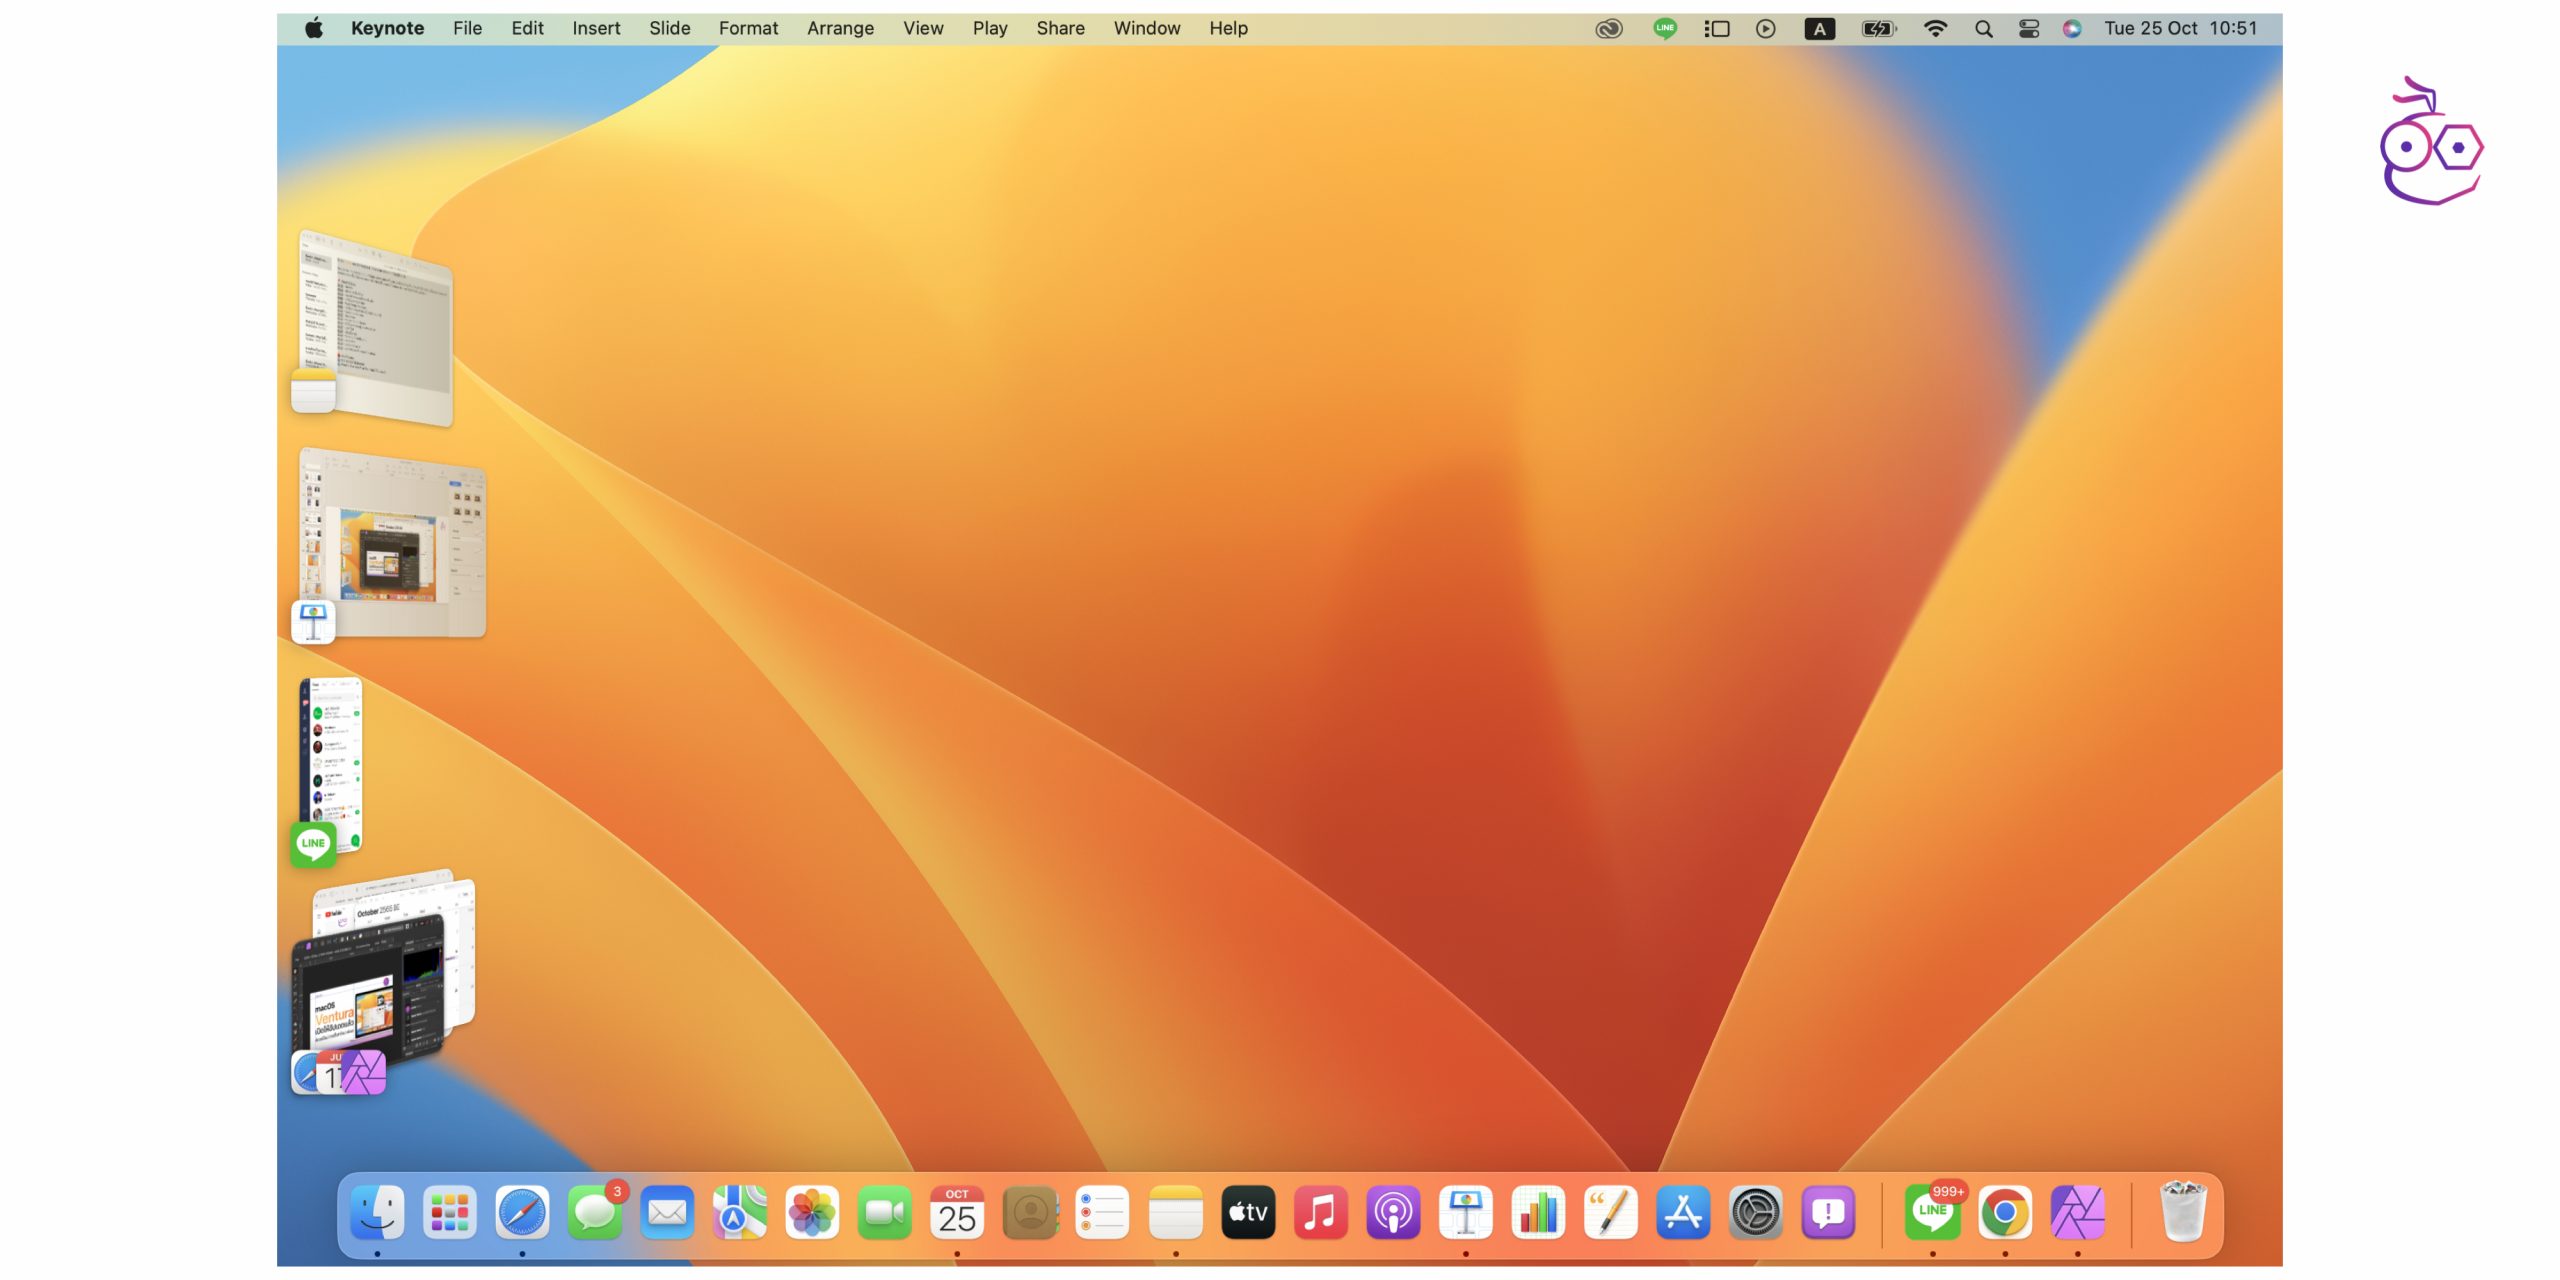This screenshot has height=1280, width=2560.
Task: Open Control Center in menu bar
Action: pyautogui.click(x=2028, y=29)
